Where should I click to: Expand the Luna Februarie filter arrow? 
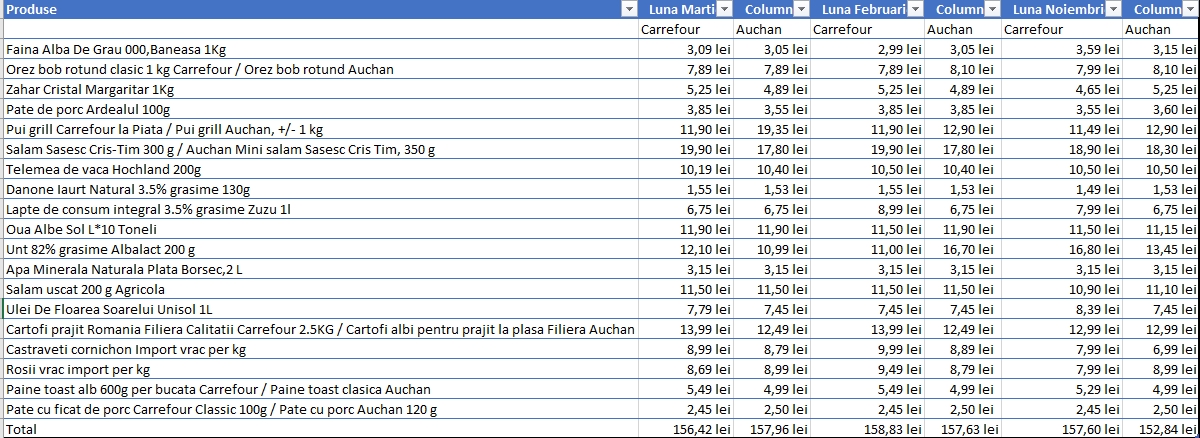coord(915,9)
